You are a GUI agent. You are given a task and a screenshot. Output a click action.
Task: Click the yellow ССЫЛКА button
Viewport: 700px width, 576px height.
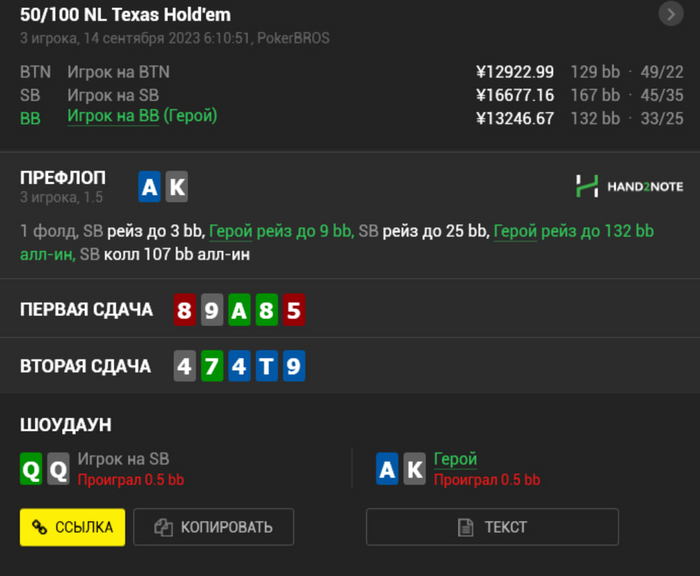coord(72,527)
